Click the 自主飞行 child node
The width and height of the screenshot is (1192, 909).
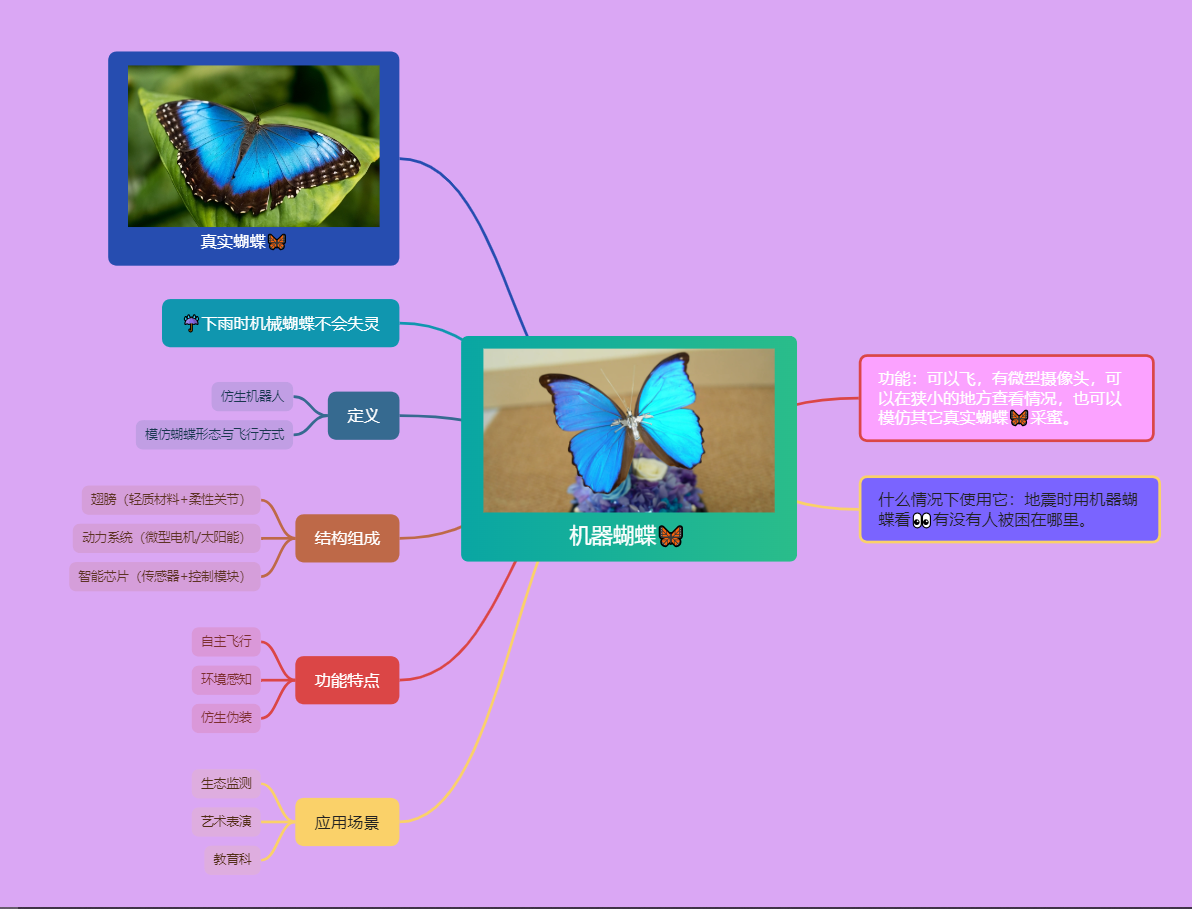[226, 641]
